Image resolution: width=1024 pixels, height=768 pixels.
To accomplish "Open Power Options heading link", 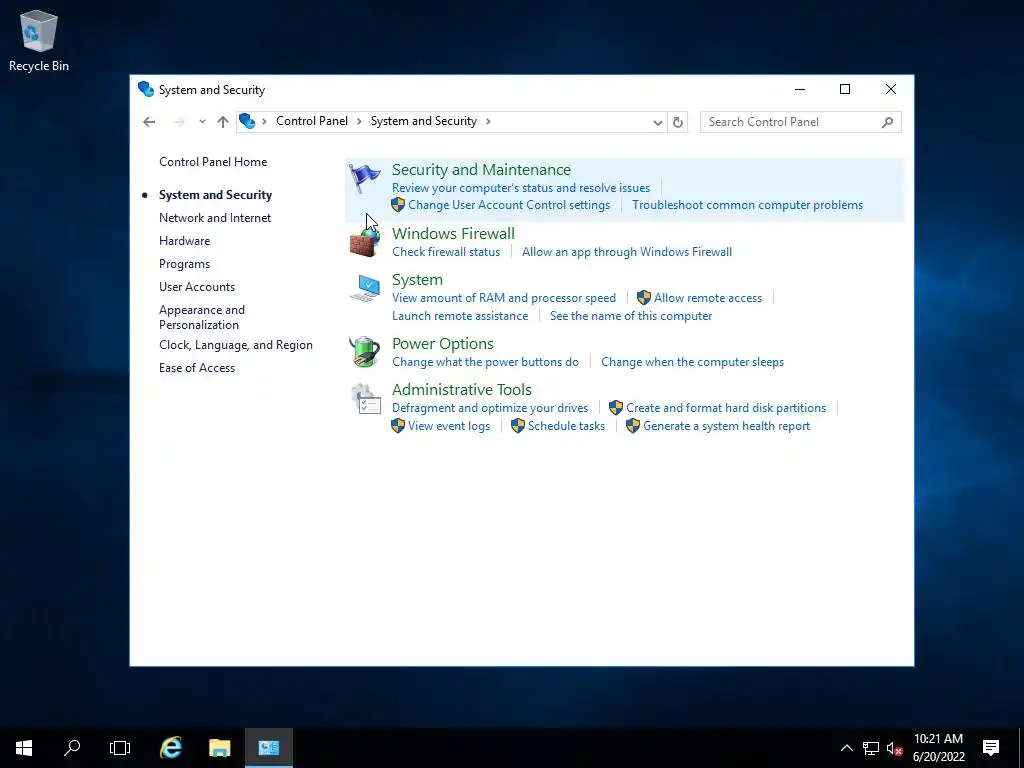I will click(x=443, y=344).
